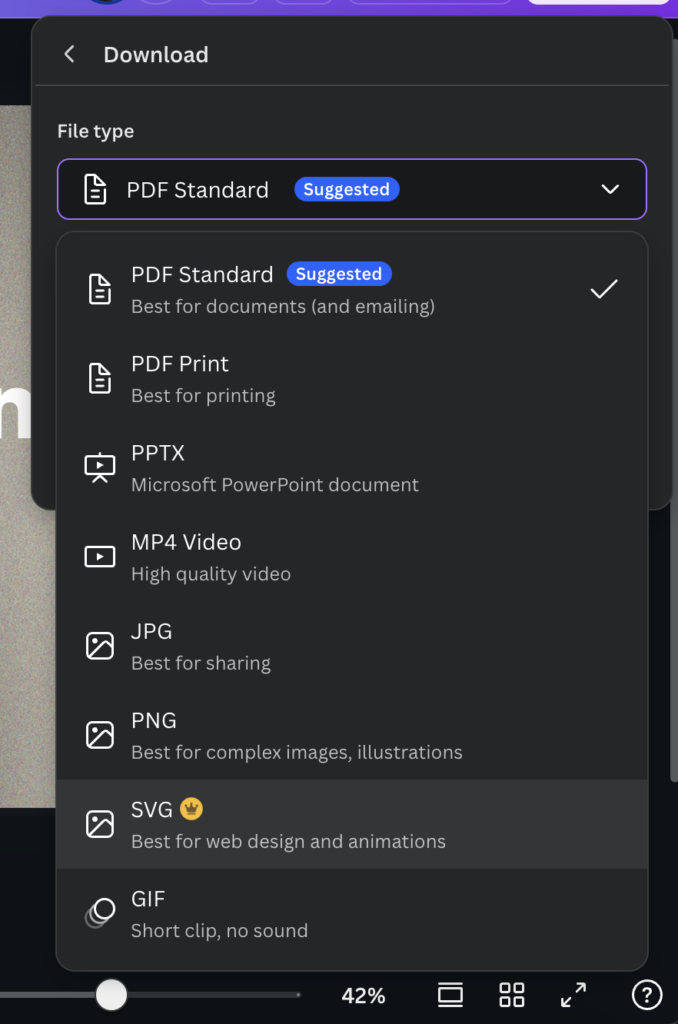This screenshot has width=678, height=1024.
Task: Click the MP4 Video play icon
Action: click(x=100, y=557)
